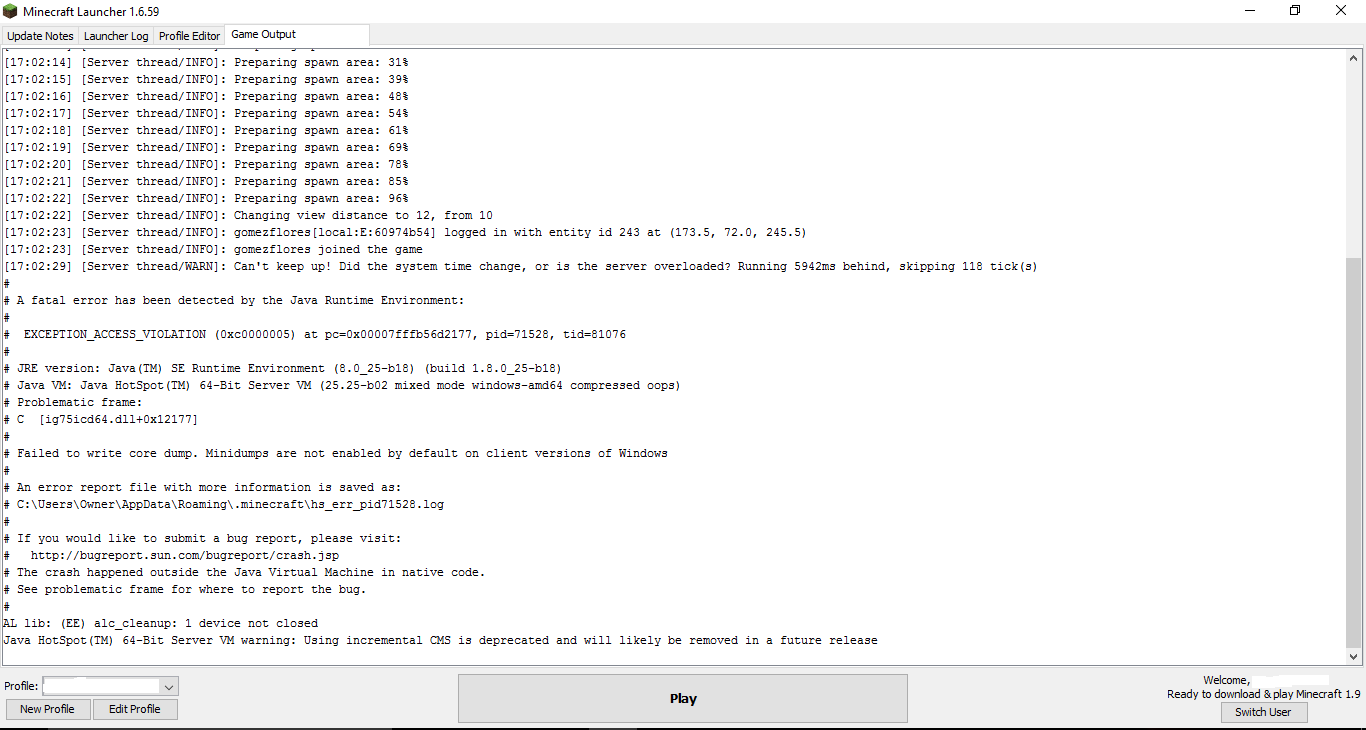The image size is (1366, 730).
Task: Click the scrollbar down arrow
Action: 1354,656
